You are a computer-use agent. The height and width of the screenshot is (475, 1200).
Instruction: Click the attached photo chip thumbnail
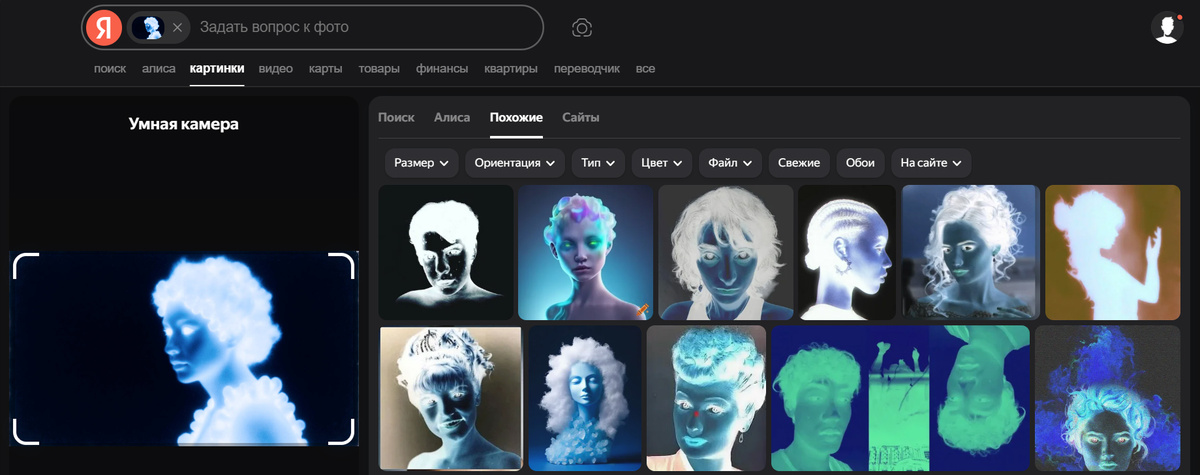point(149,28)
